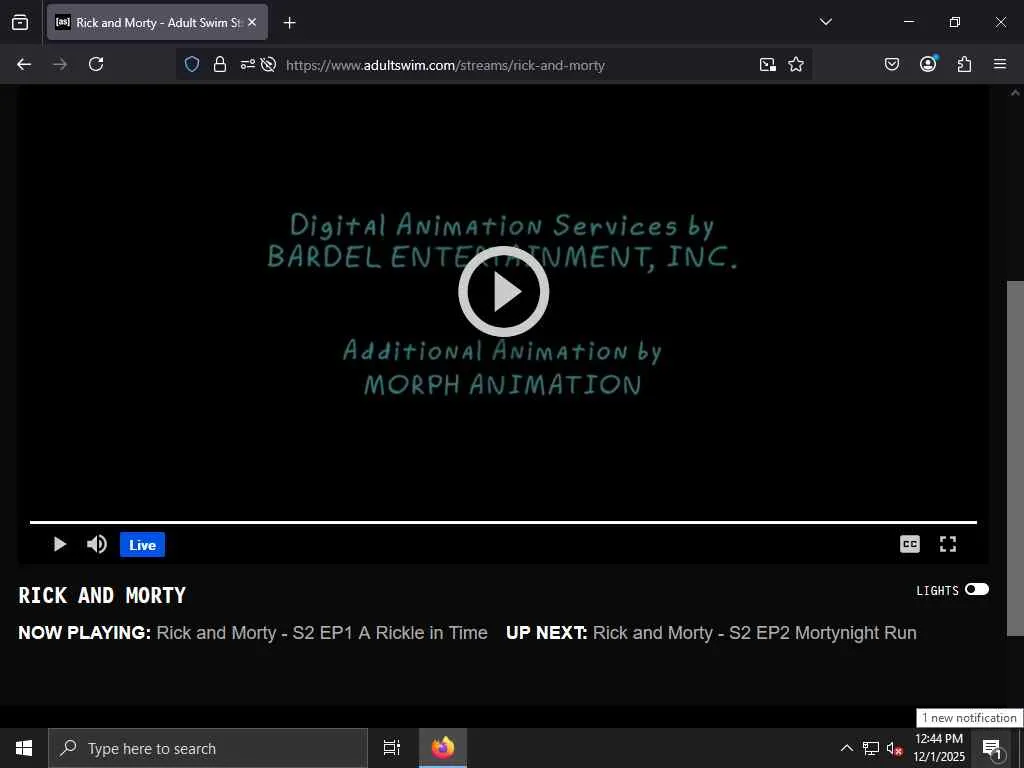Save page to Pocket
The height and width of the screenshot is (768, 1024).
(x=891, y=64)
